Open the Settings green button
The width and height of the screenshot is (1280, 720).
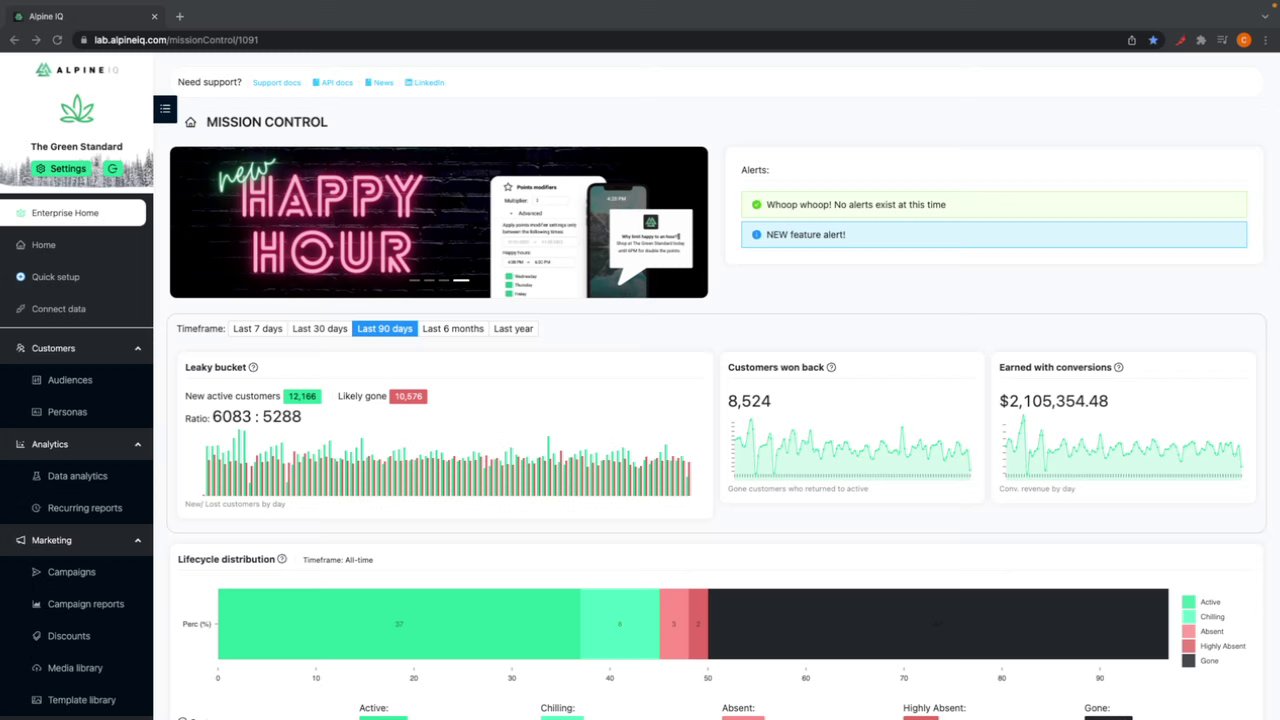(62, 168)
